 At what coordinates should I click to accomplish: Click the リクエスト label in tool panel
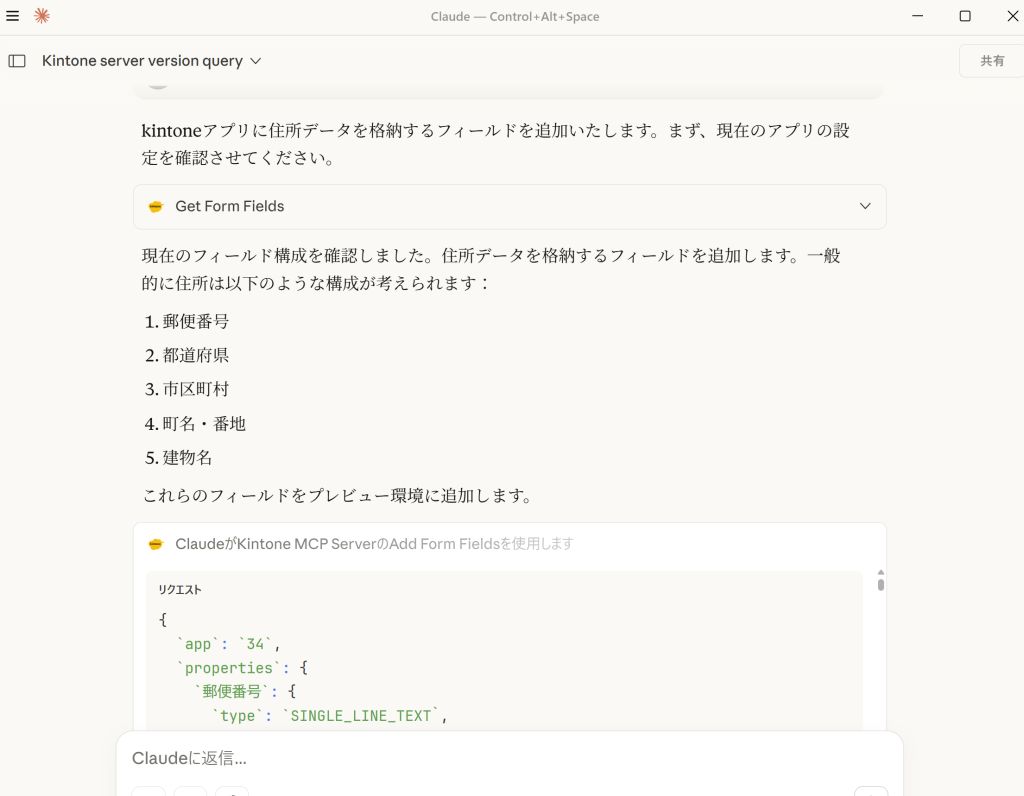click(180, 590)
